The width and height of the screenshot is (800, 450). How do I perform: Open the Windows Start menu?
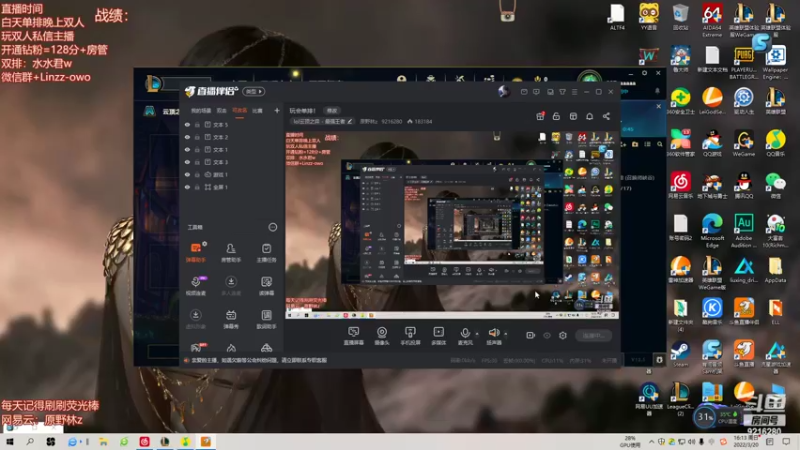[x=10, y=442]
